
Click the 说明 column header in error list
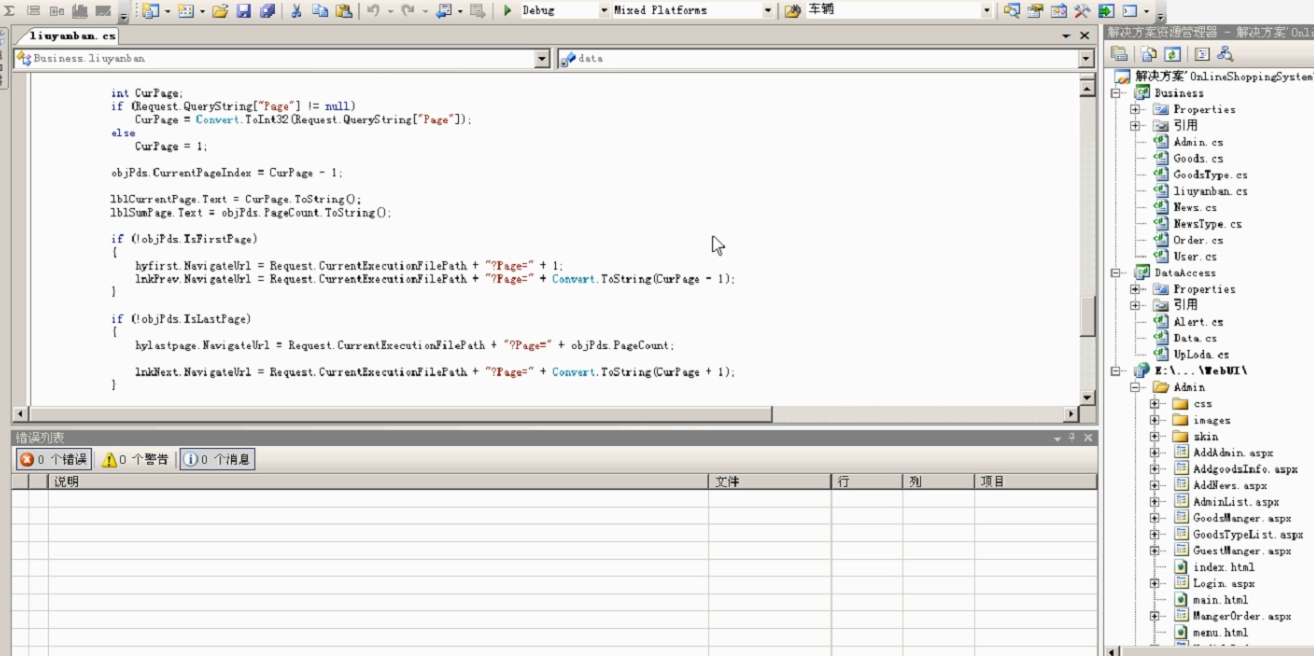(378, 482)
